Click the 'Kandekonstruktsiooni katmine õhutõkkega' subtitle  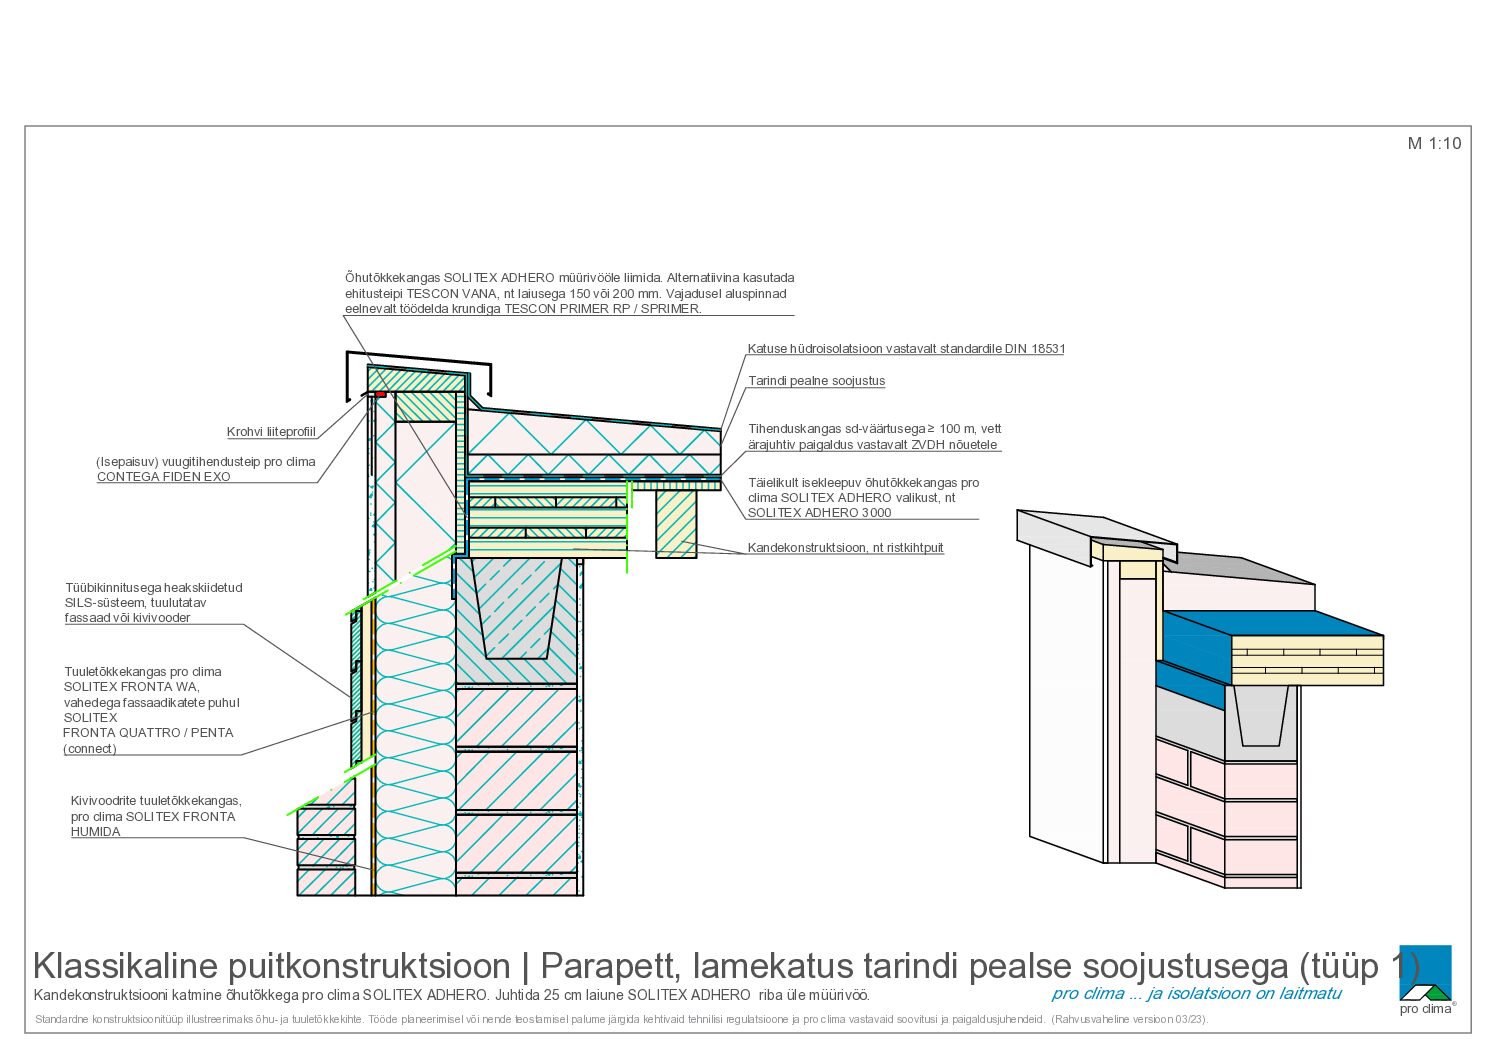pos(451,995)
